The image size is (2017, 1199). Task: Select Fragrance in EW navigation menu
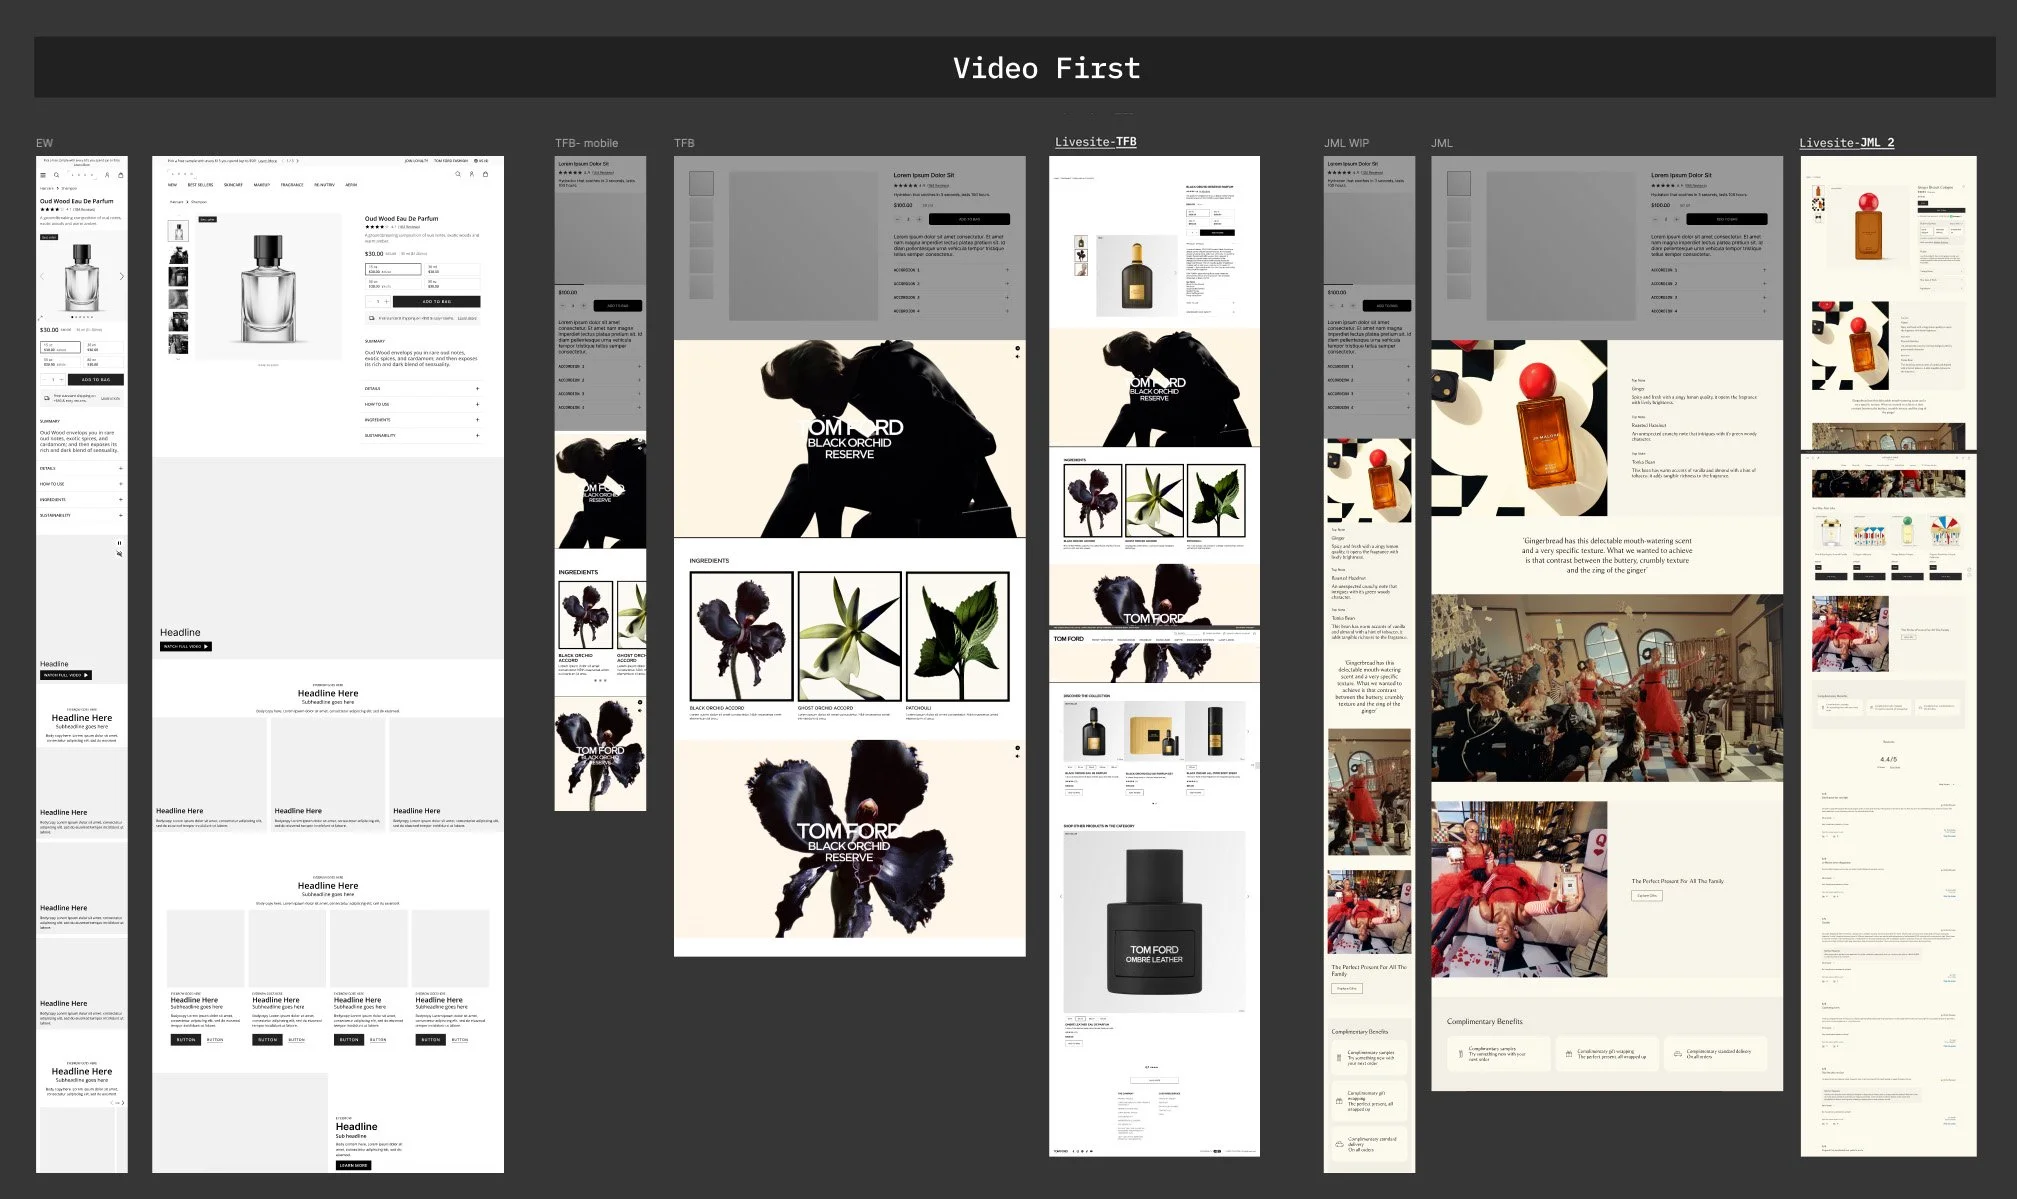(x=292, y=185)
